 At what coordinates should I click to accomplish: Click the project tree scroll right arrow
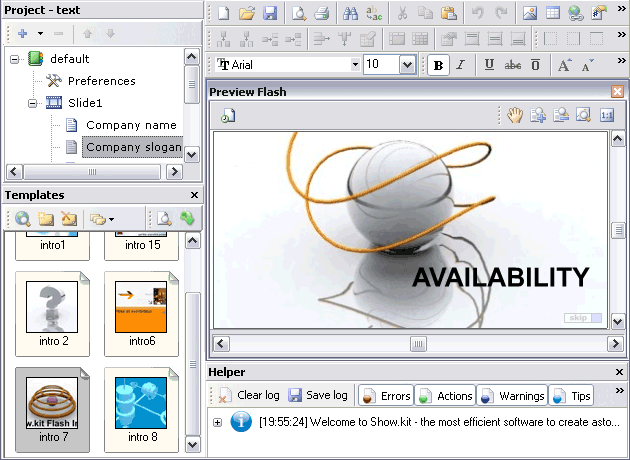click(x=174, y=172)
